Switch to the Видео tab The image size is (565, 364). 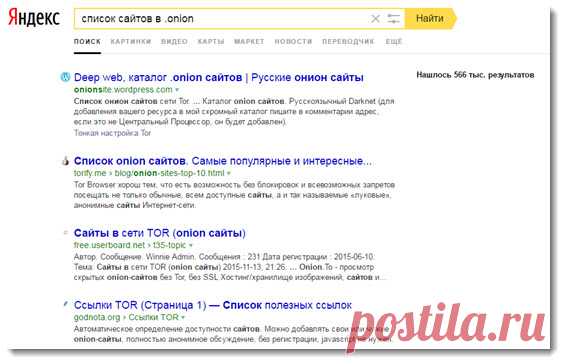(174, 42)
